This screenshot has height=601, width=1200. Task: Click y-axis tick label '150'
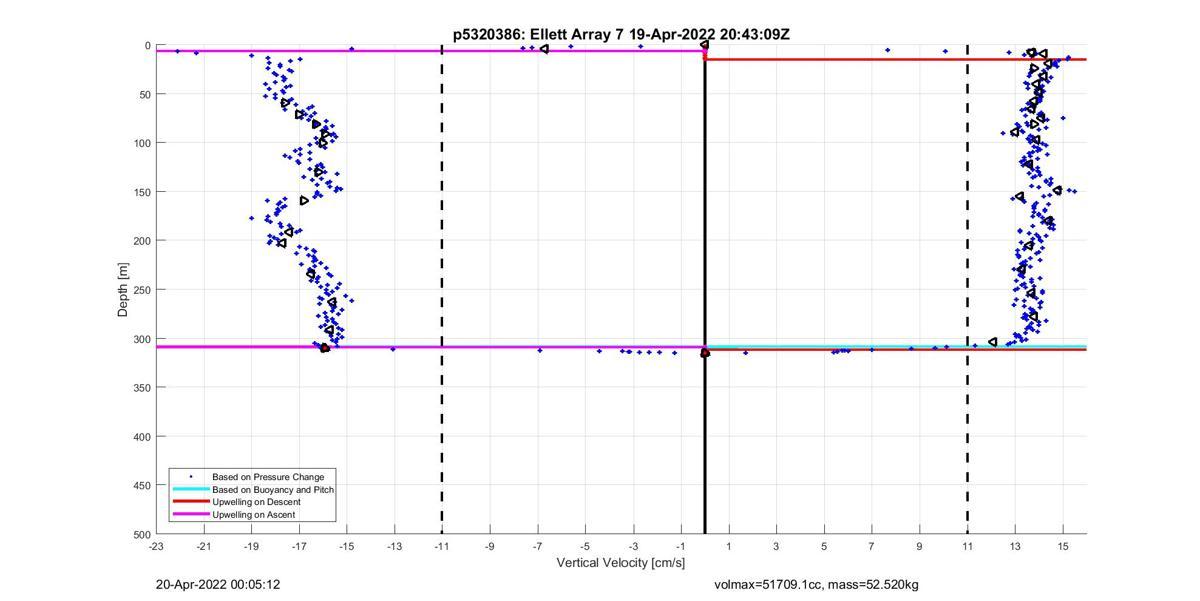point(141,192)
